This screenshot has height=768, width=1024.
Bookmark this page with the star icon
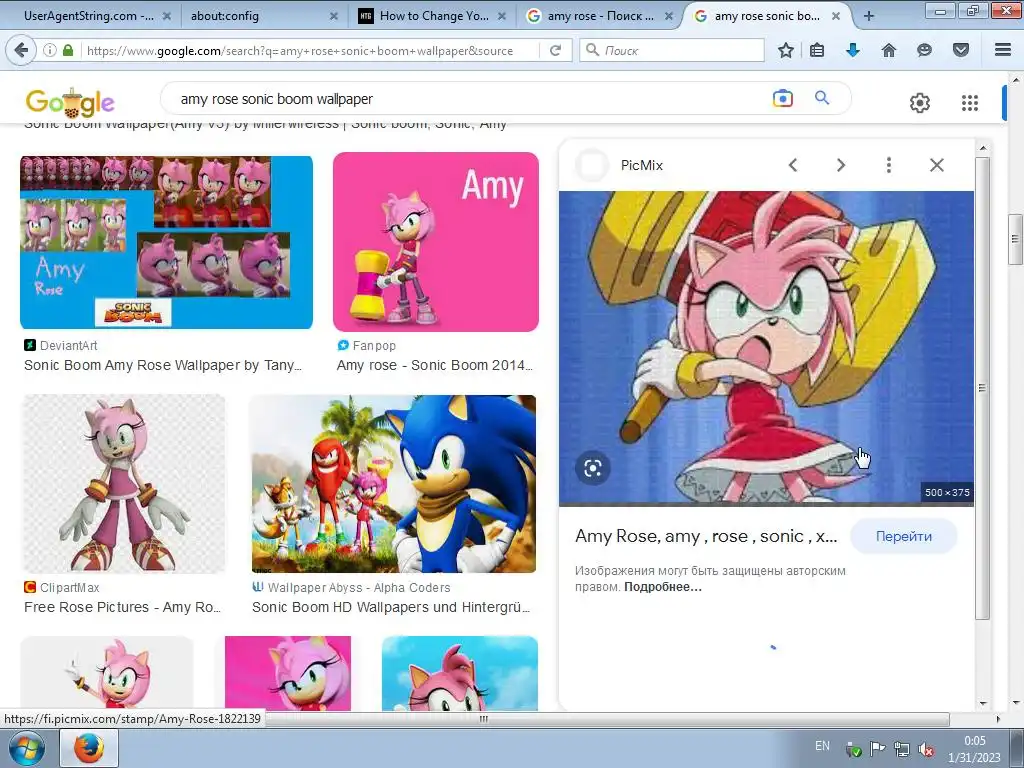click(x=786, y=50)
